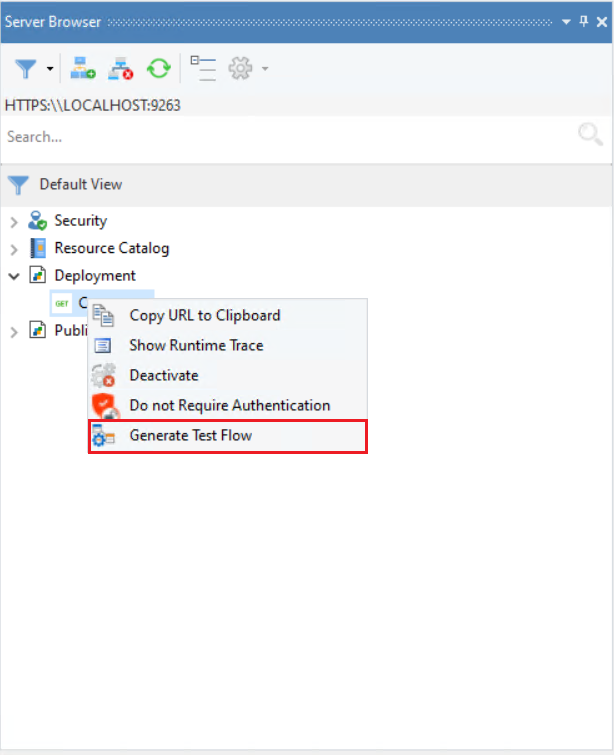Click the settings gear toolbar icon
Image resolution: width=614 pixels, height=755 pixels.
[x=240, y=69]
